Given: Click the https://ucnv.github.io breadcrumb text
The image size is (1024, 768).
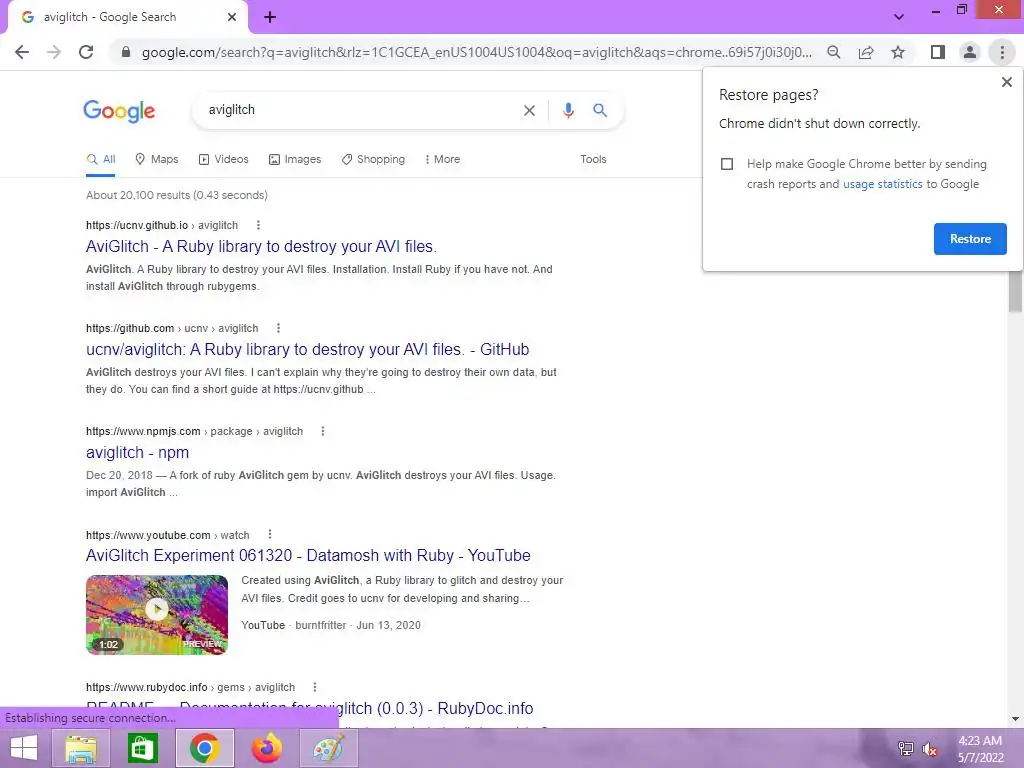Looking at the screenshot, I should click(136, 225).
